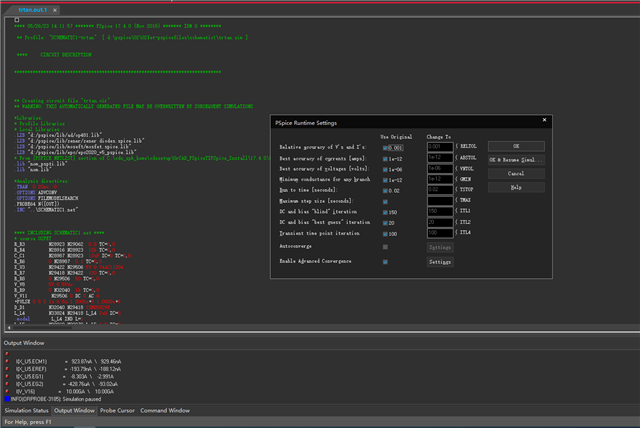Click the 'Analysis directives' line
The height and width of the screenshot is (428, 640).
[x=42, y=181]
